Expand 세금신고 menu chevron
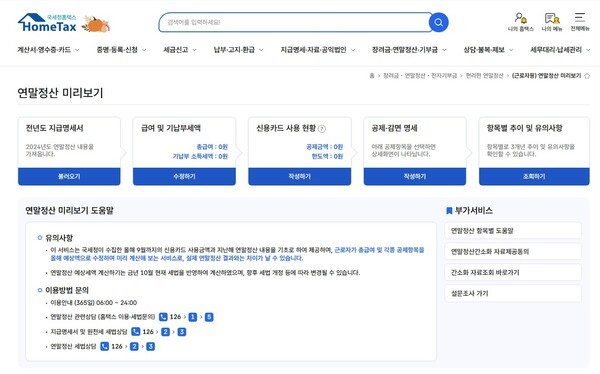Viewport: 600px width, 374px height. tap(194, 50)
